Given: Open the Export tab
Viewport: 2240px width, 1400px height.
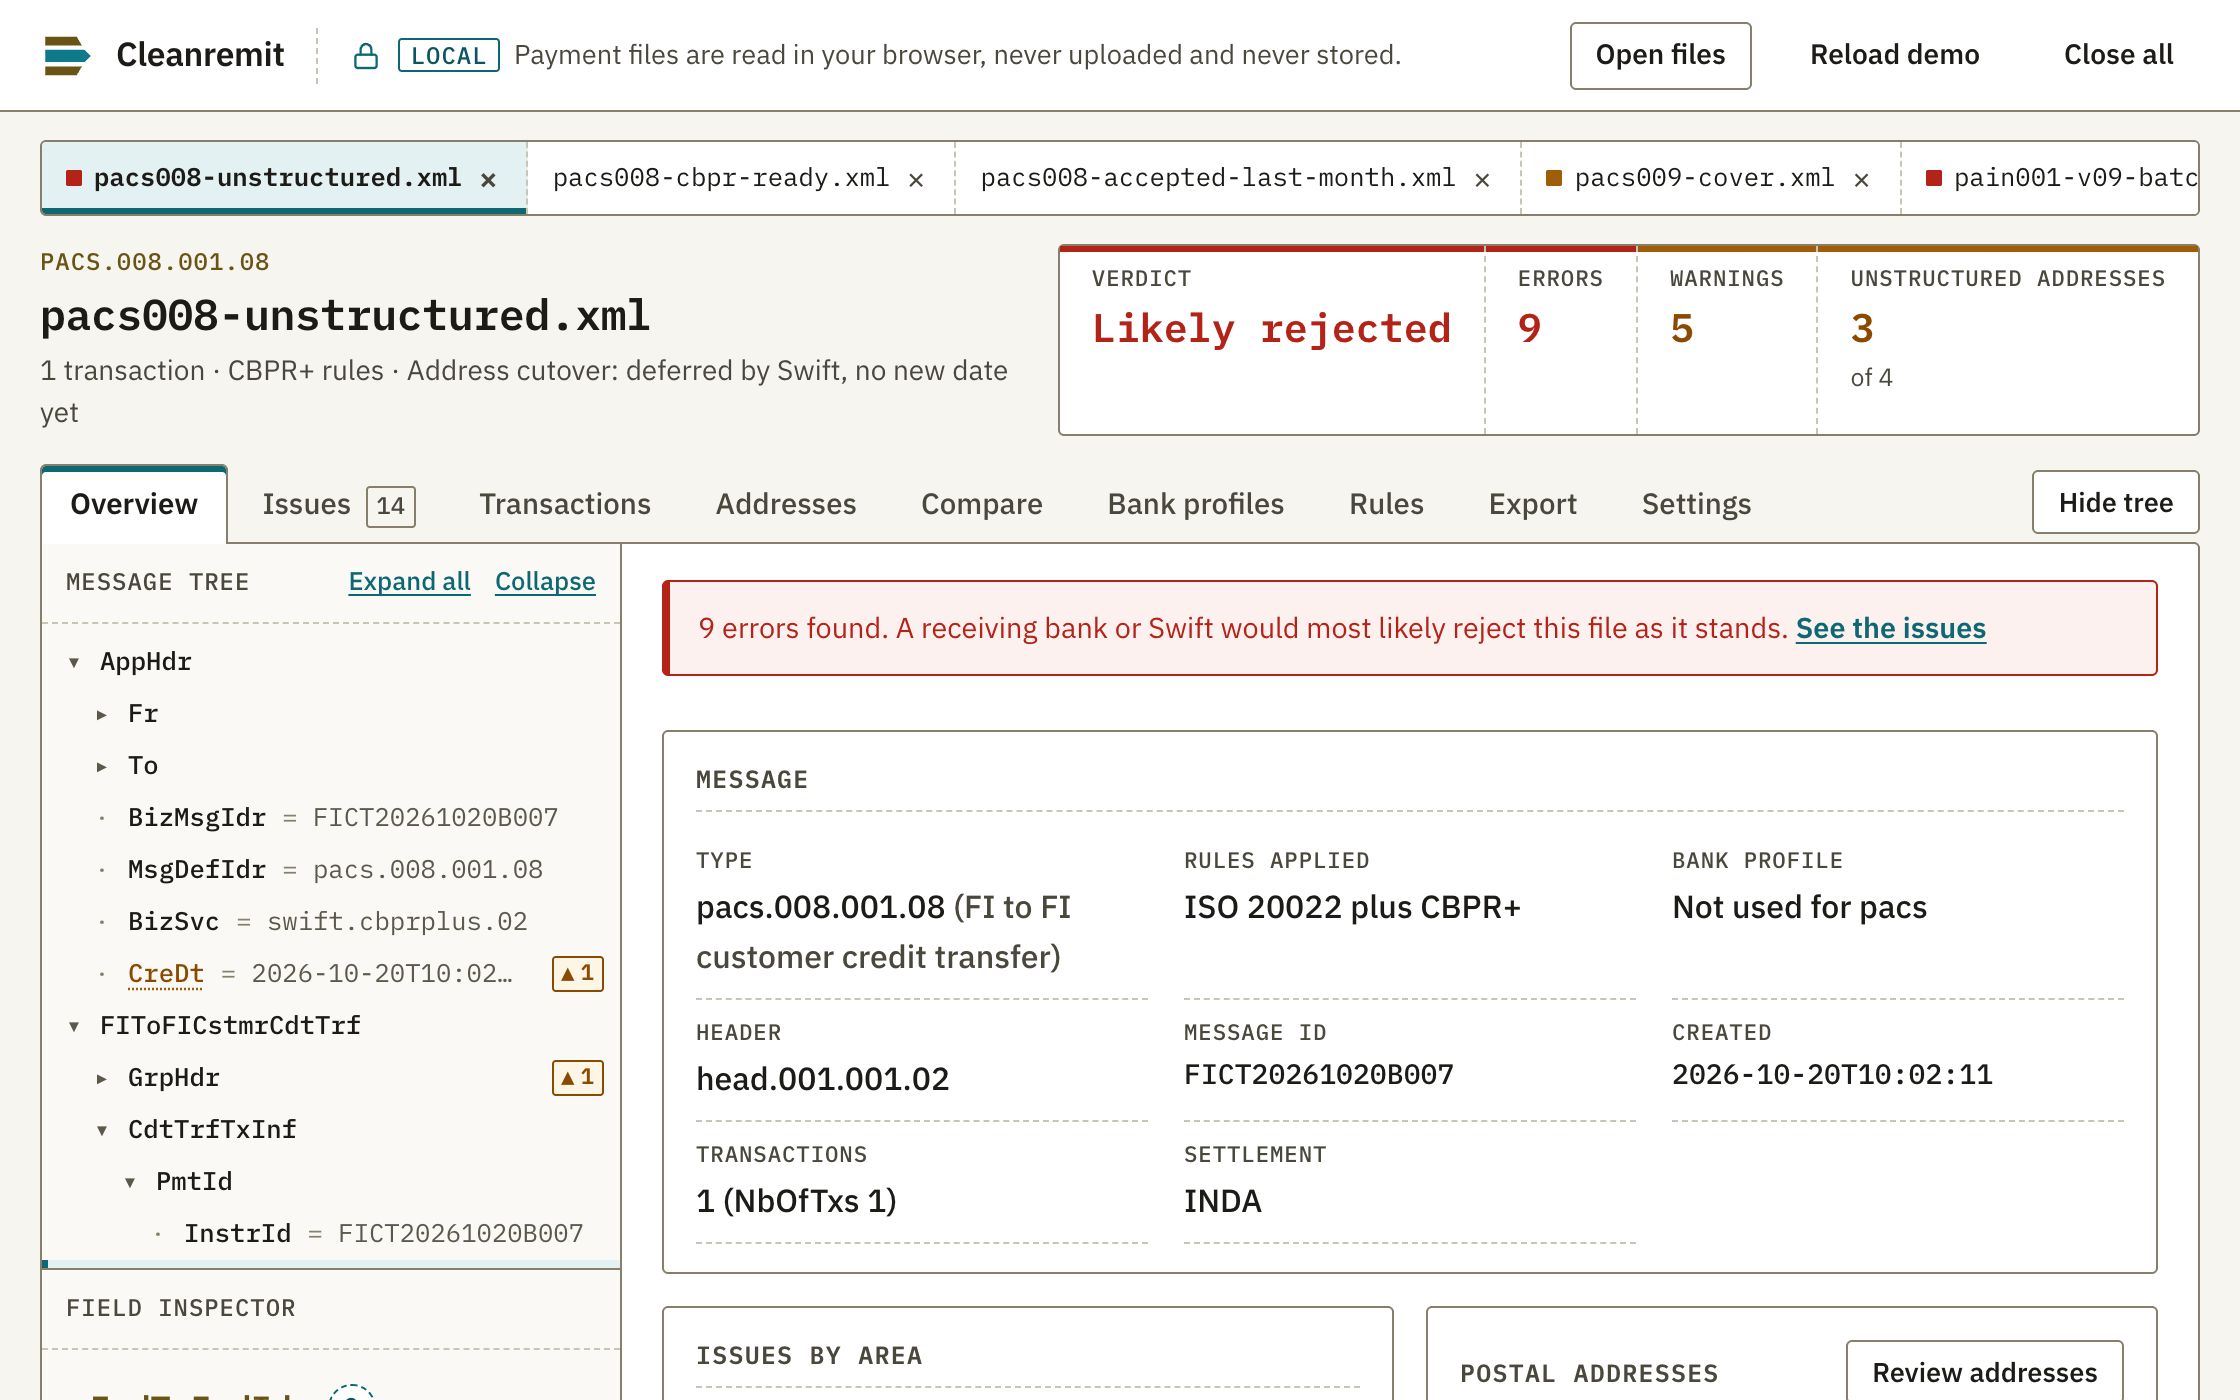Looking at the screenshot, I should coord(1533,505).
